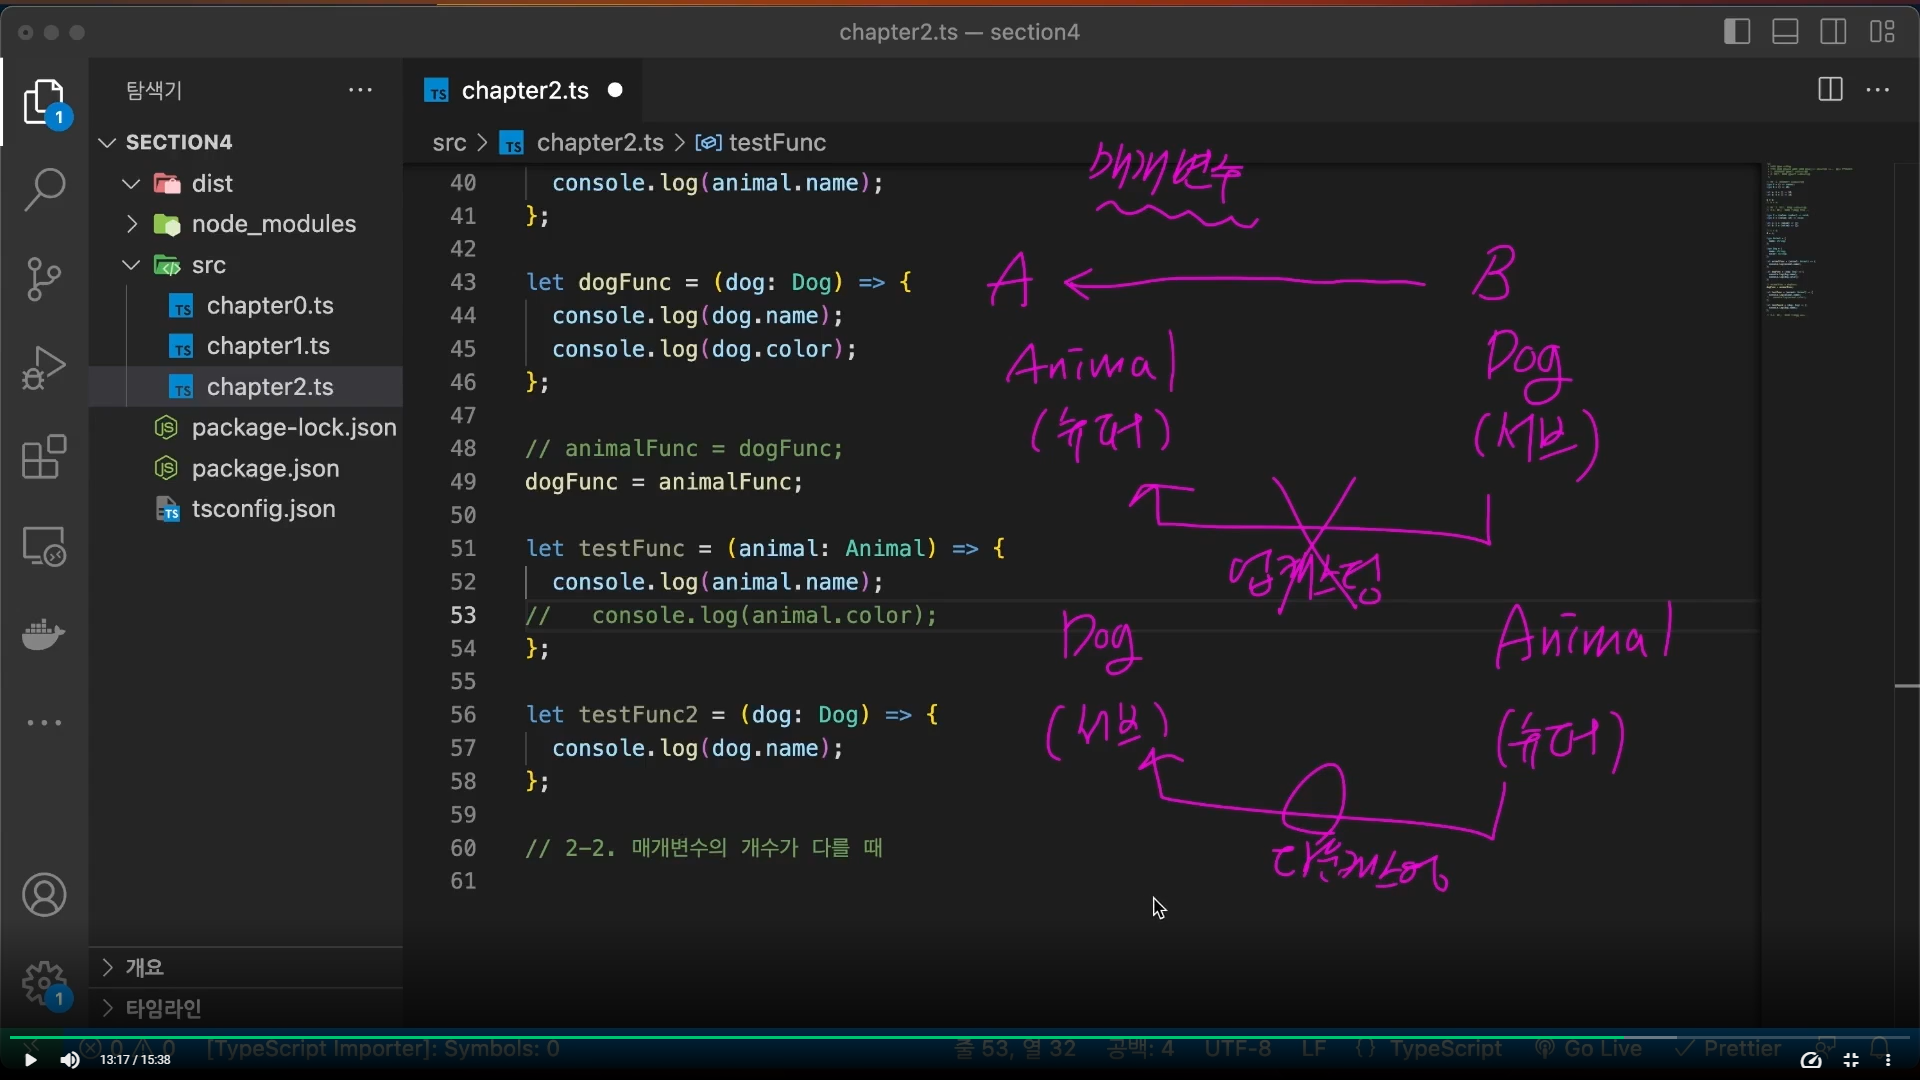Click the video progress bar
This screenshot has height=1080, width=1920.
coord(960,1037)
